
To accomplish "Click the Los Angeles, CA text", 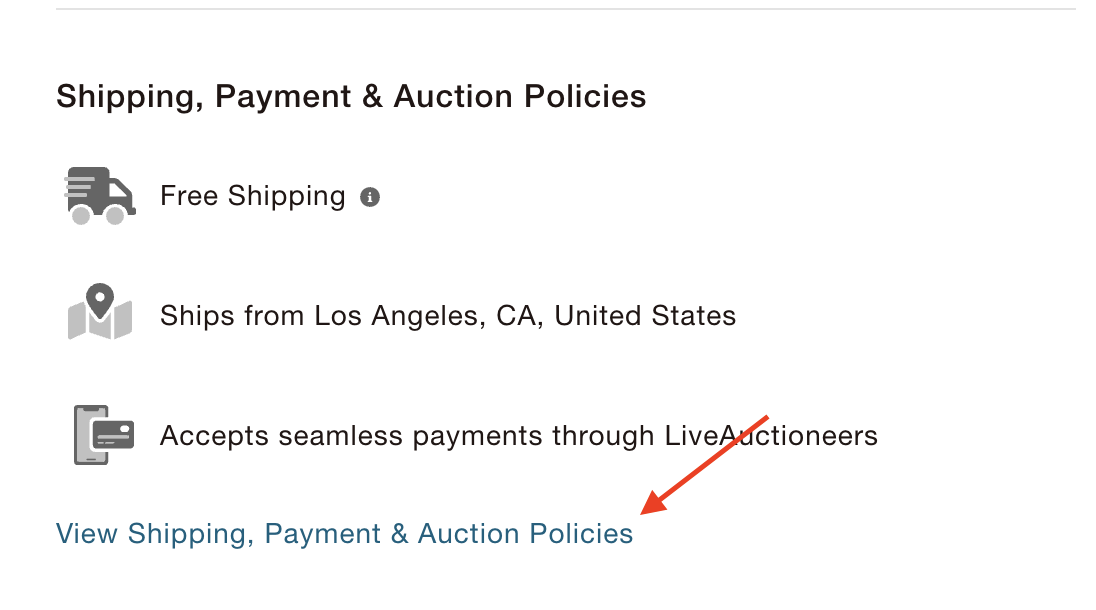I will (x=429, y=316).
